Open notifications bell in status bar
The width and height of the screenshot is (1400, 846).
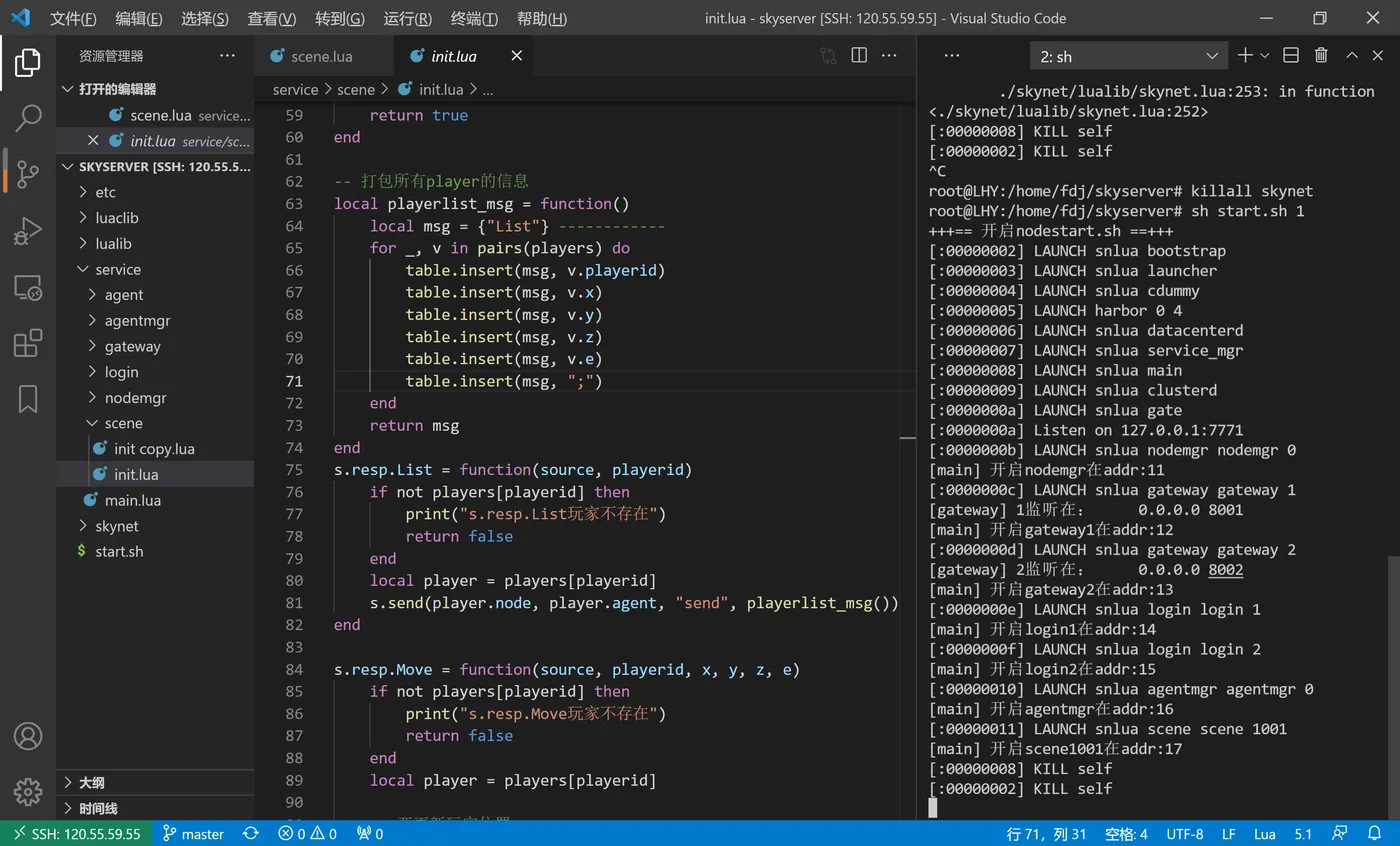coord(1374,833)
